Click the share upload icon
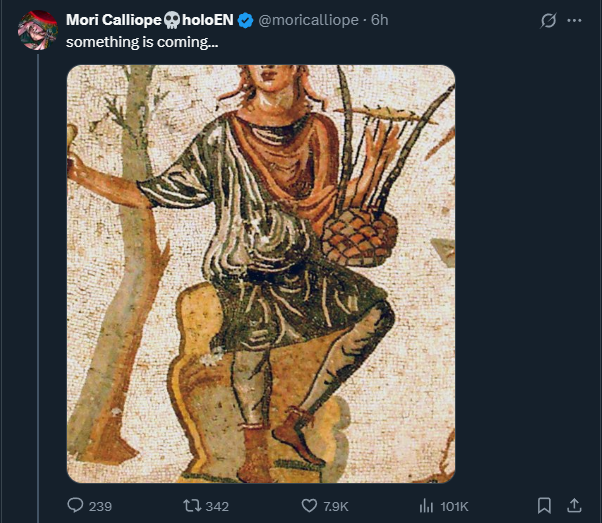The width and height of the screenshot is (602, 523). 574,505
